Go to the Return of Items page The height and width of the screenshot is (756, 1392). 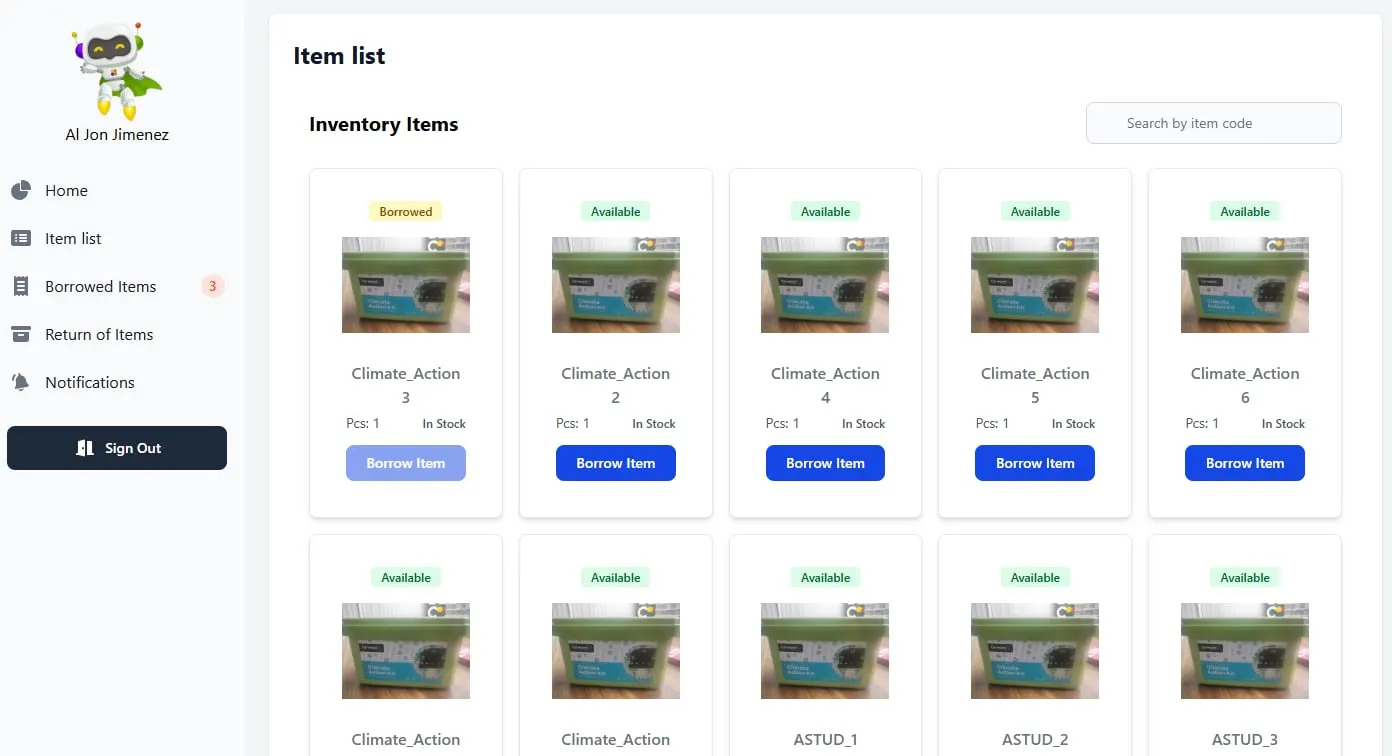click(x=99, y=334)
